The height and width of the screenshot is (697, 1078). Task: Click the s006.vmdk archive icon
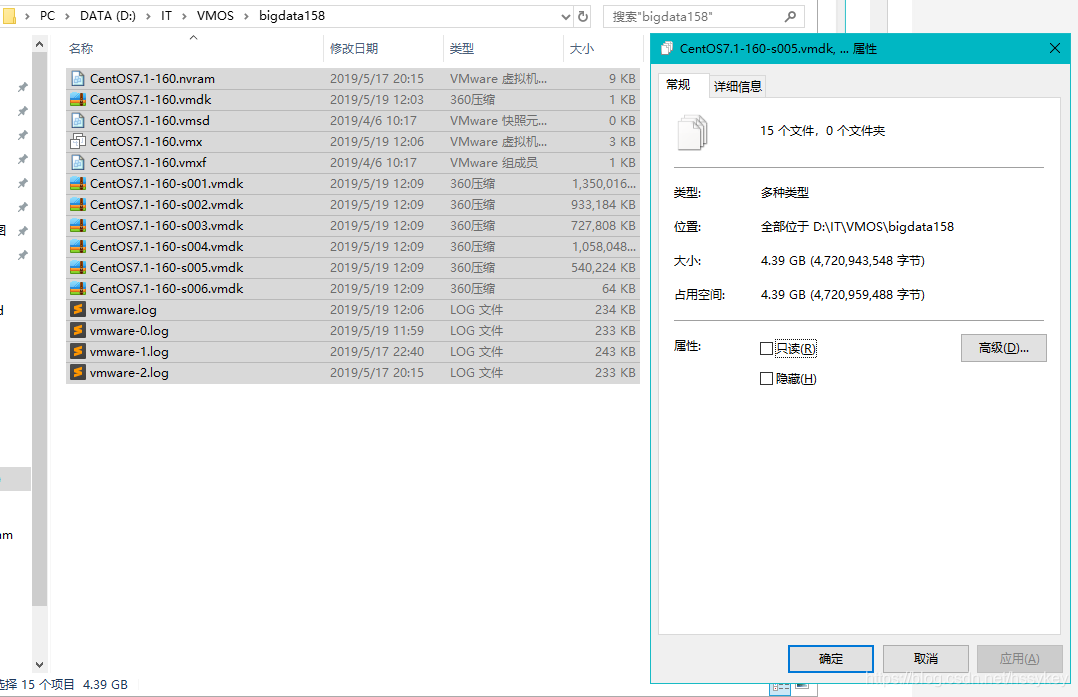78,289
